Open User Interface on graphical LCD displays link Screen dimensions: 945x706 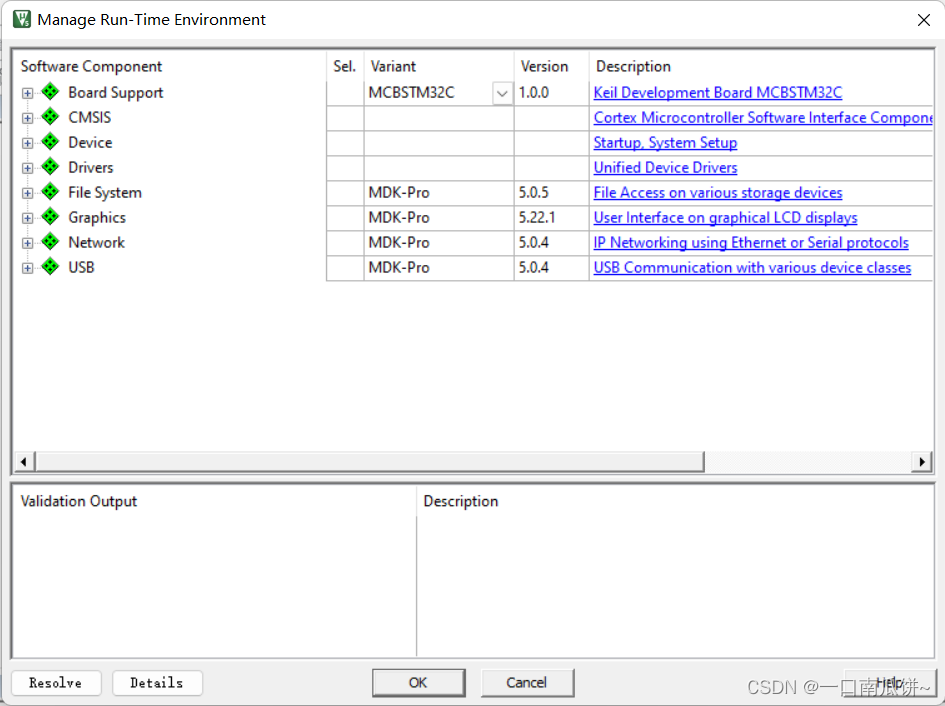tap(726, 218)
